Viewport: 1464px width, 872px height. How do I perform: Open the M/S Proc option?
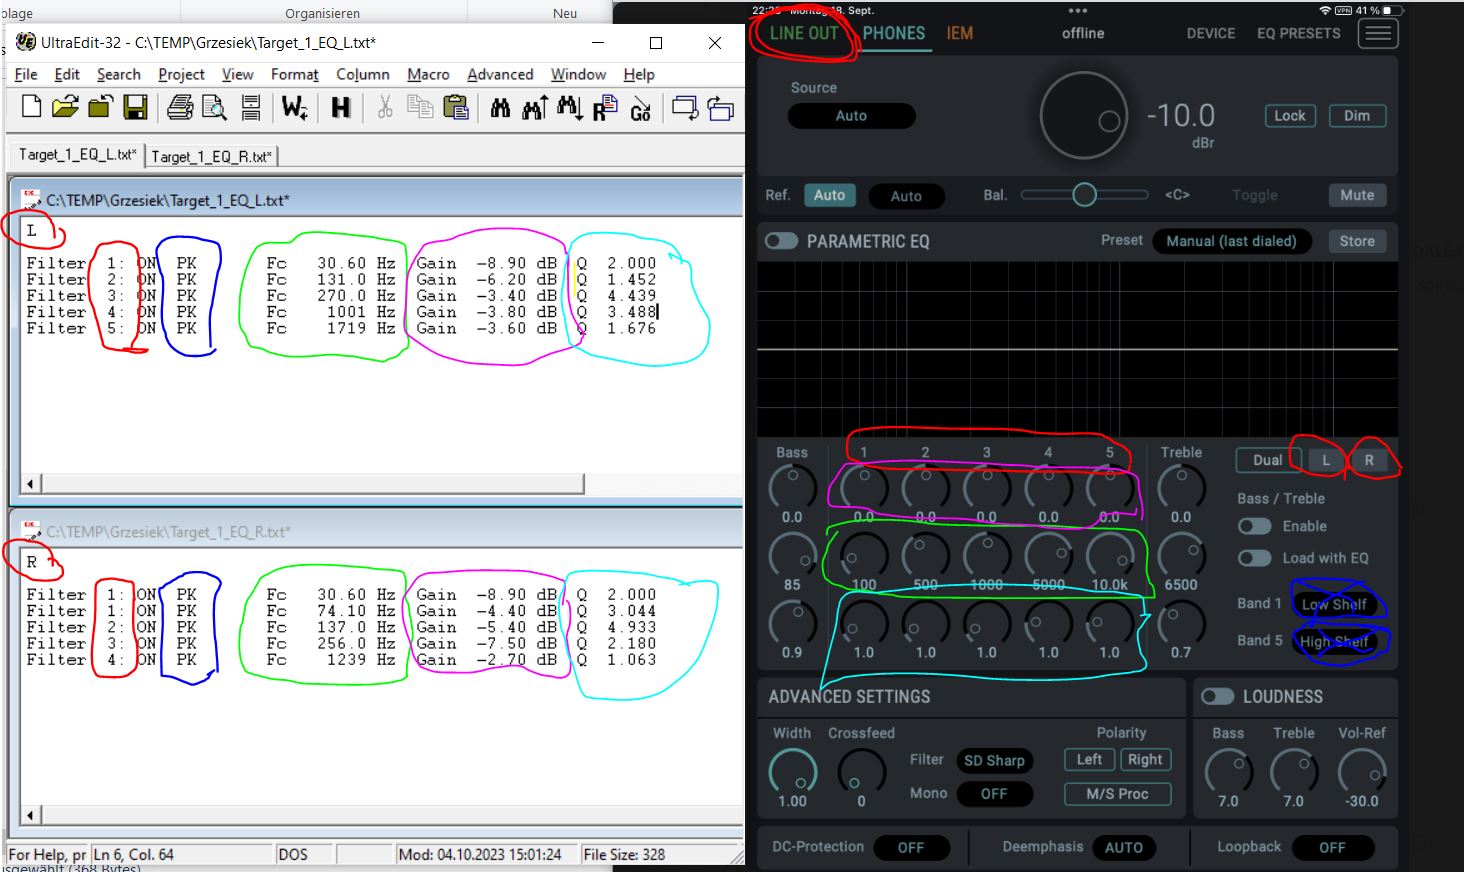coord(1117,793)
